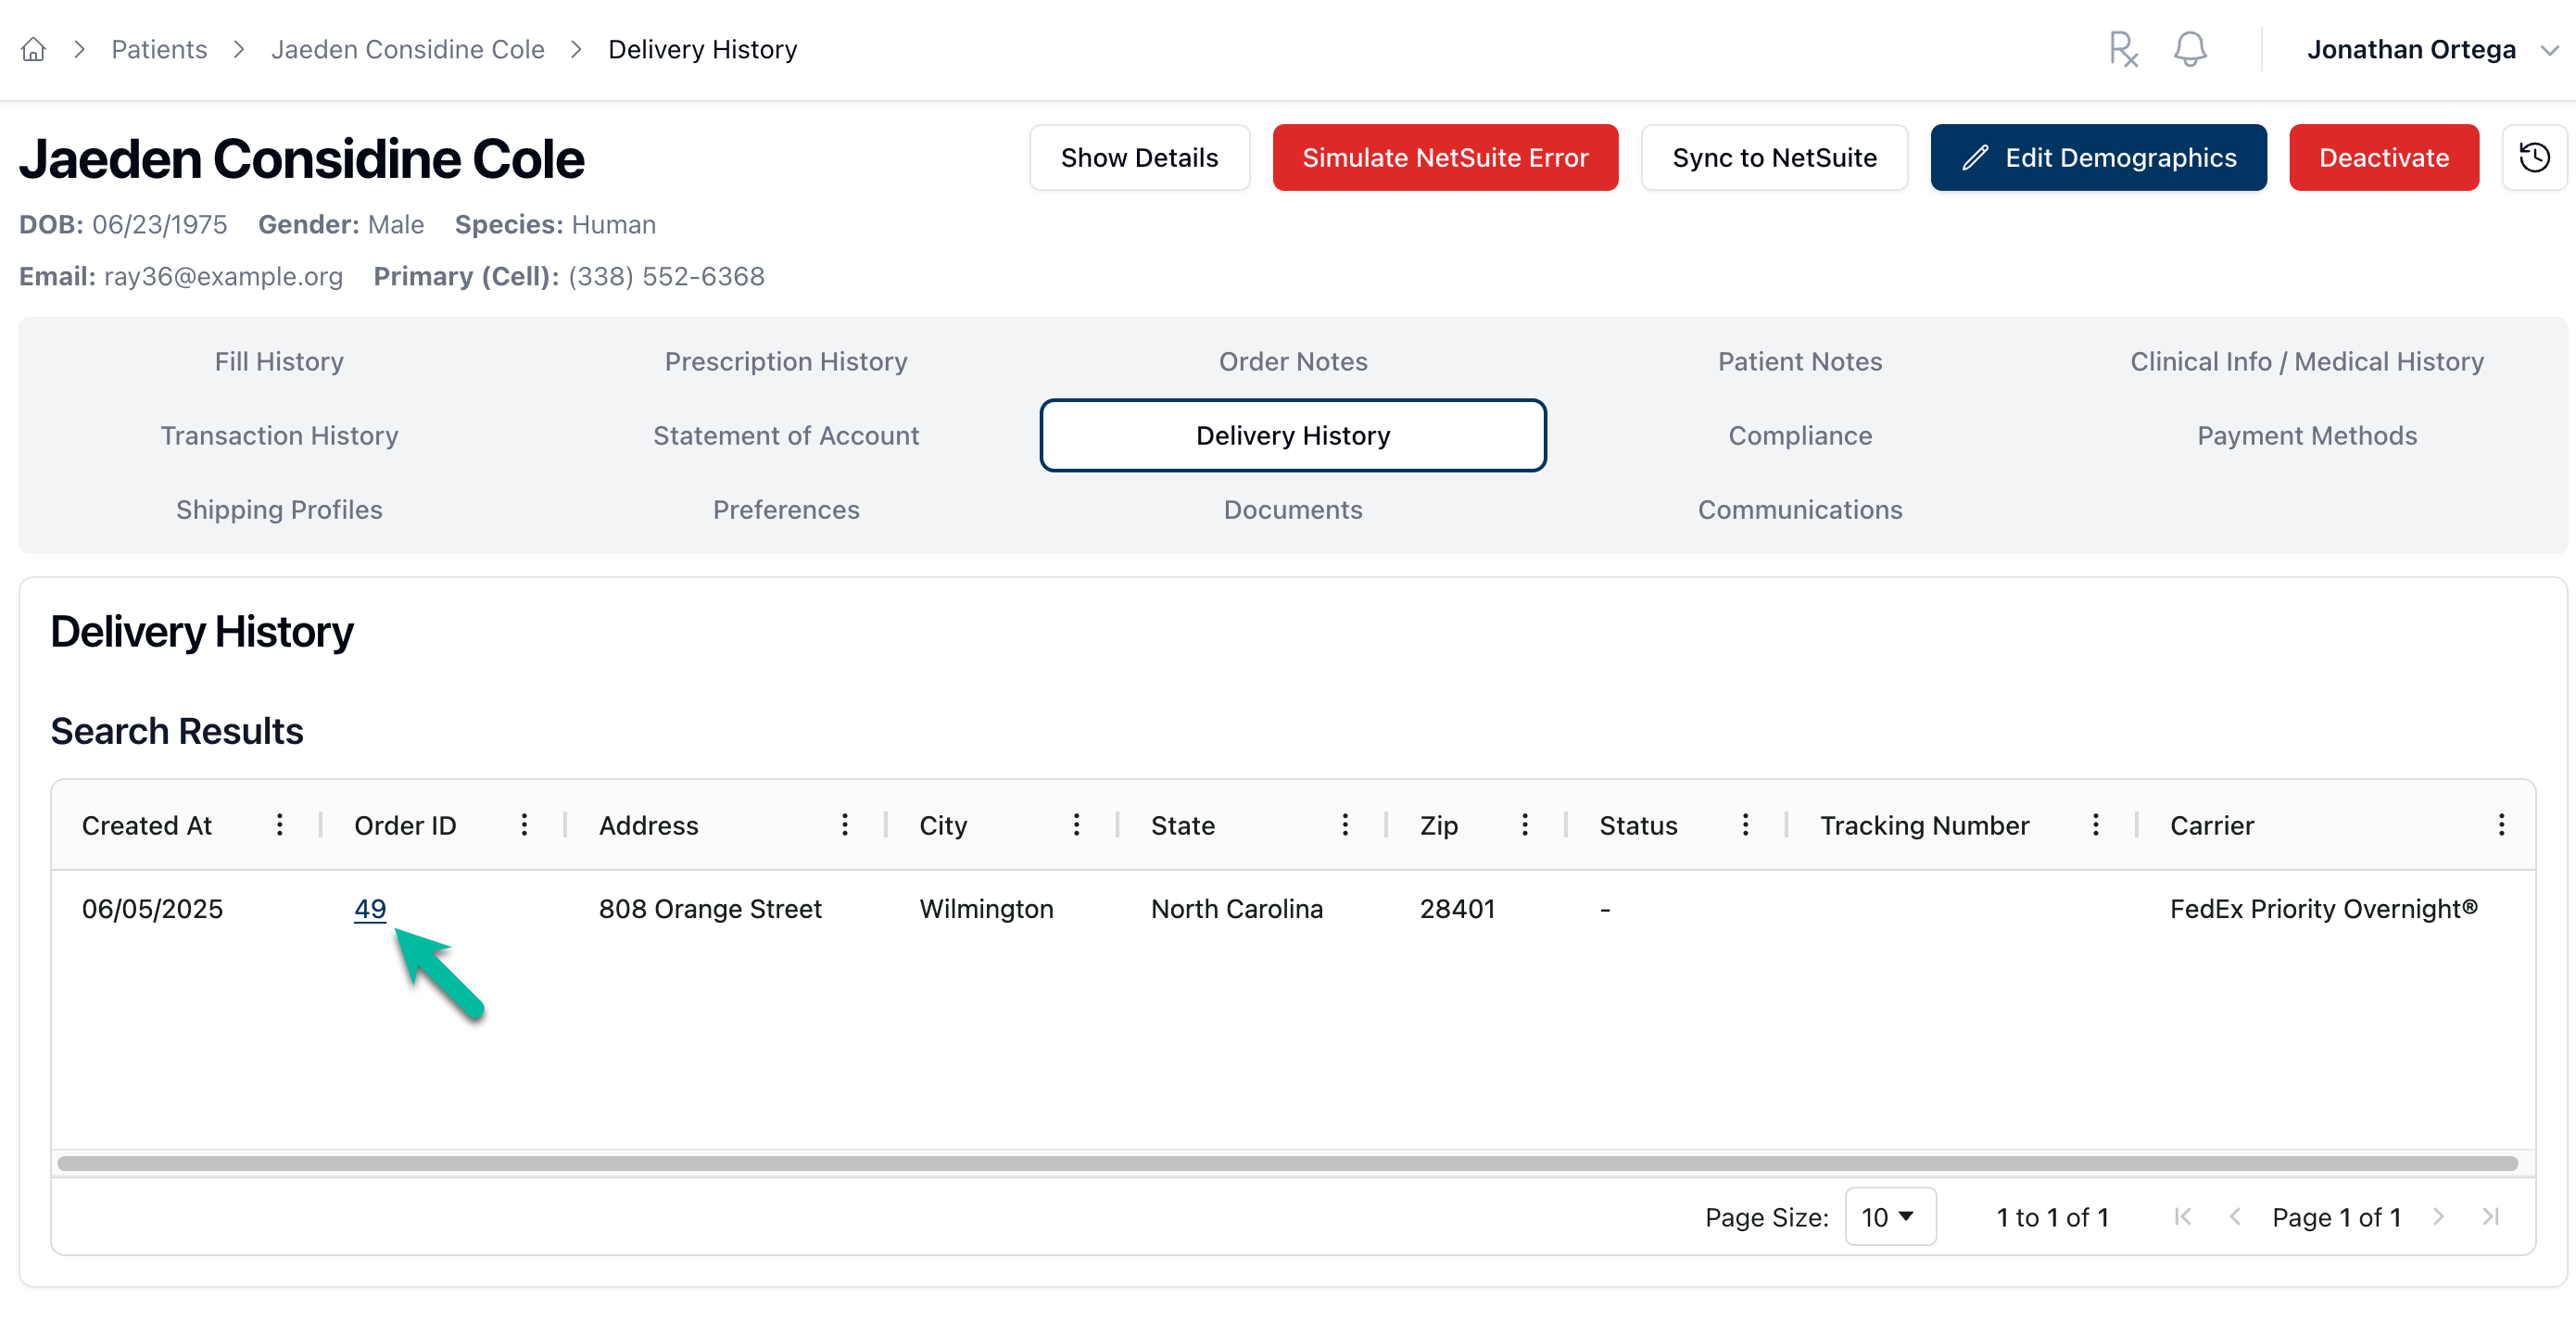Open the Compliance tab
The image size is (2576, 1334).
click(1799, 435)
